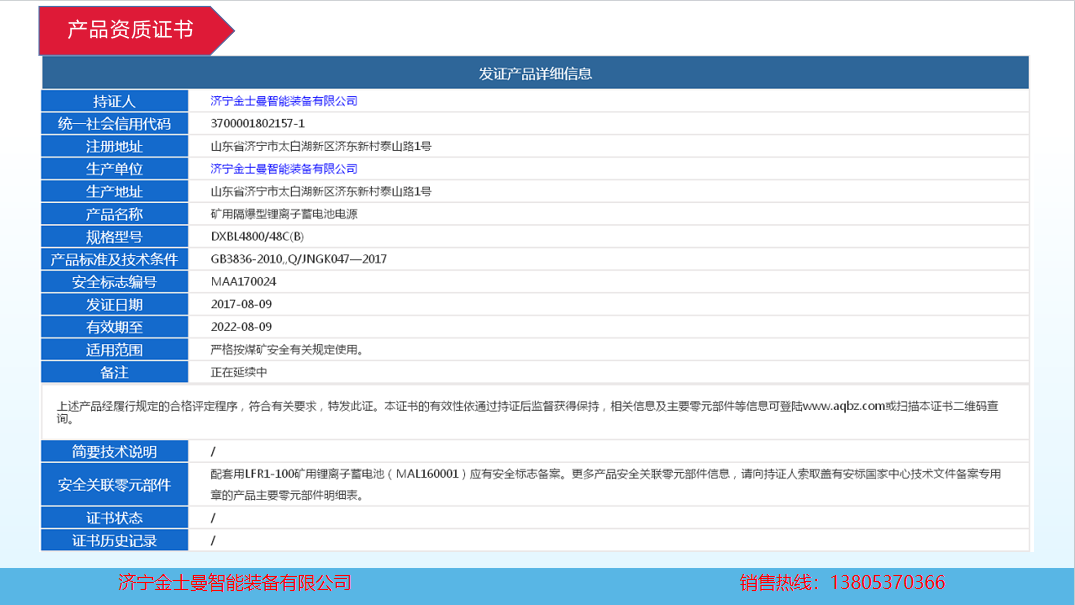Click the 有效期至 date 2022-08-09

click(x=242, y=327)
